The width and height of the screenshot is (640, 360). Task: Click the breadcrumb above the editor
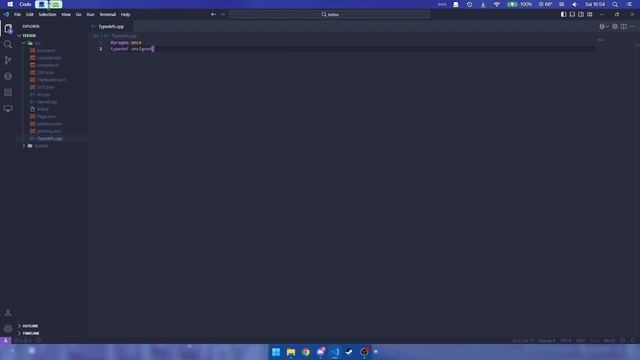point(116,36)
